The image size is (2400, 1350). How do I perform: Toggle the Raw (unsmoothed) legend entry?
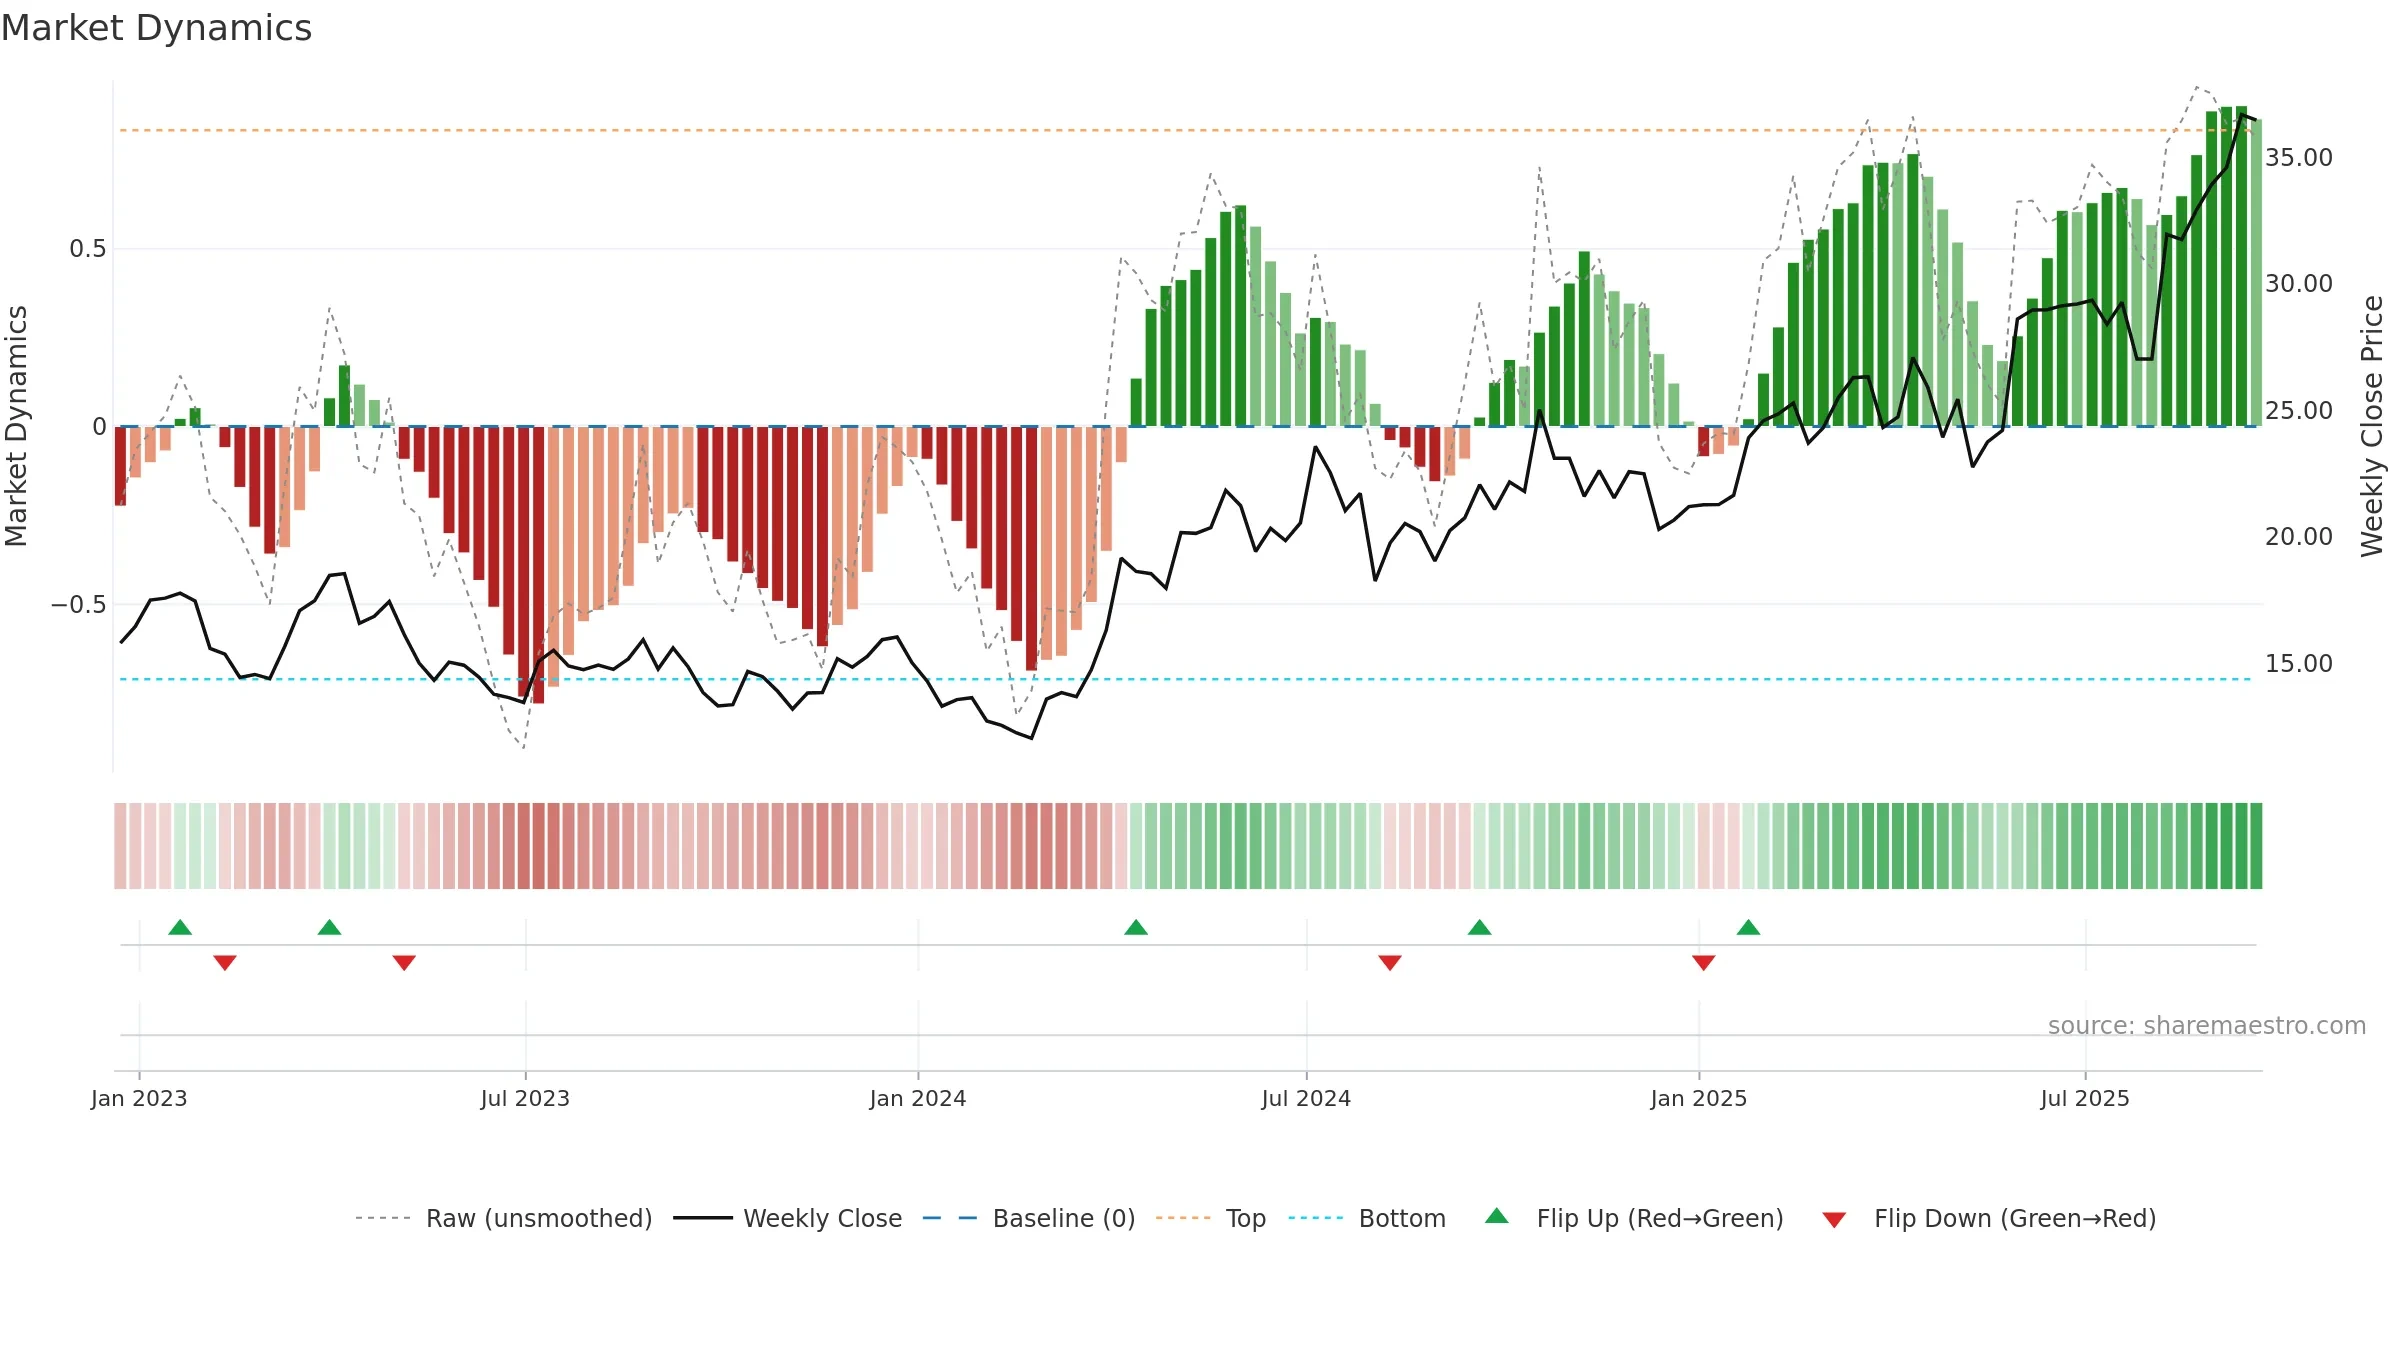click(504, 1218)
